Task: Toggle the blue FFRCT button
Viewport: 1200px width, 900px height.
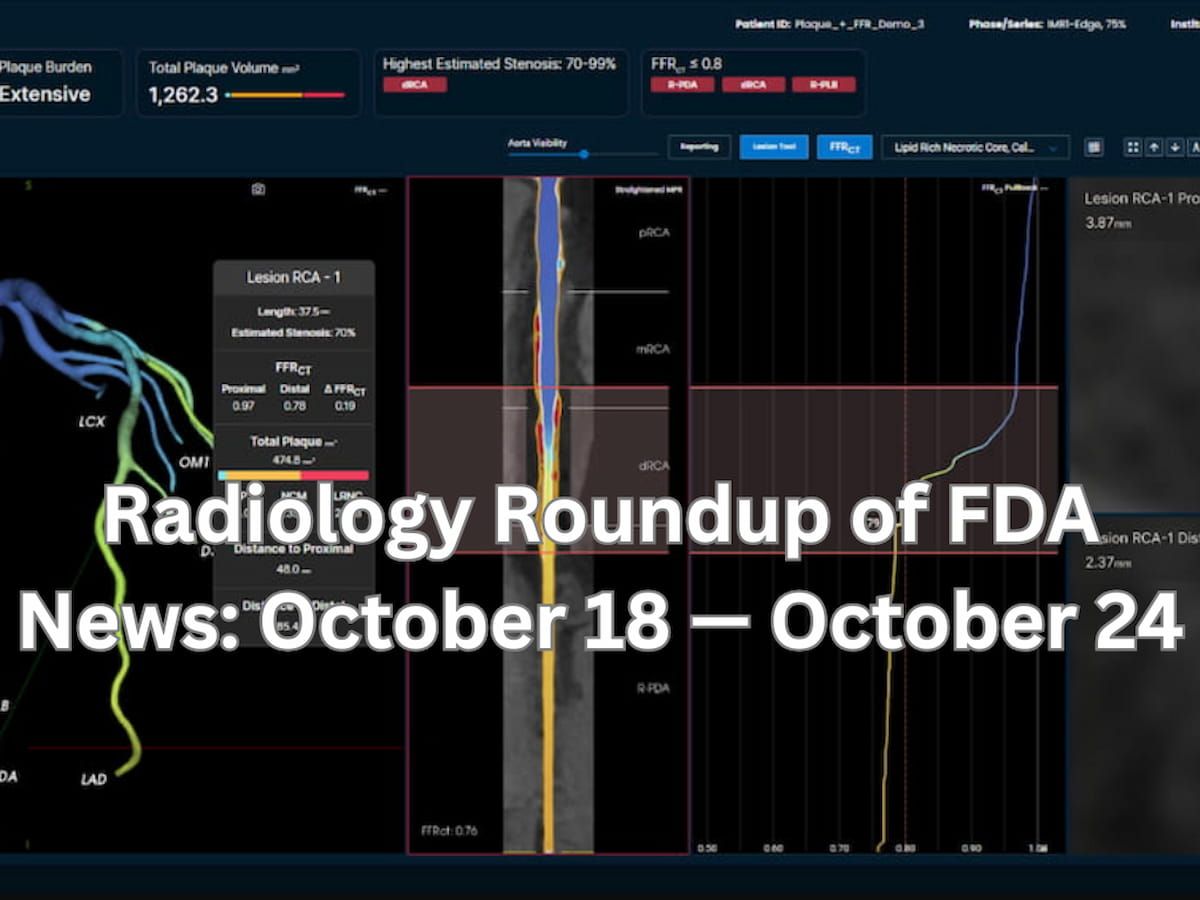Action: (845, 147)
